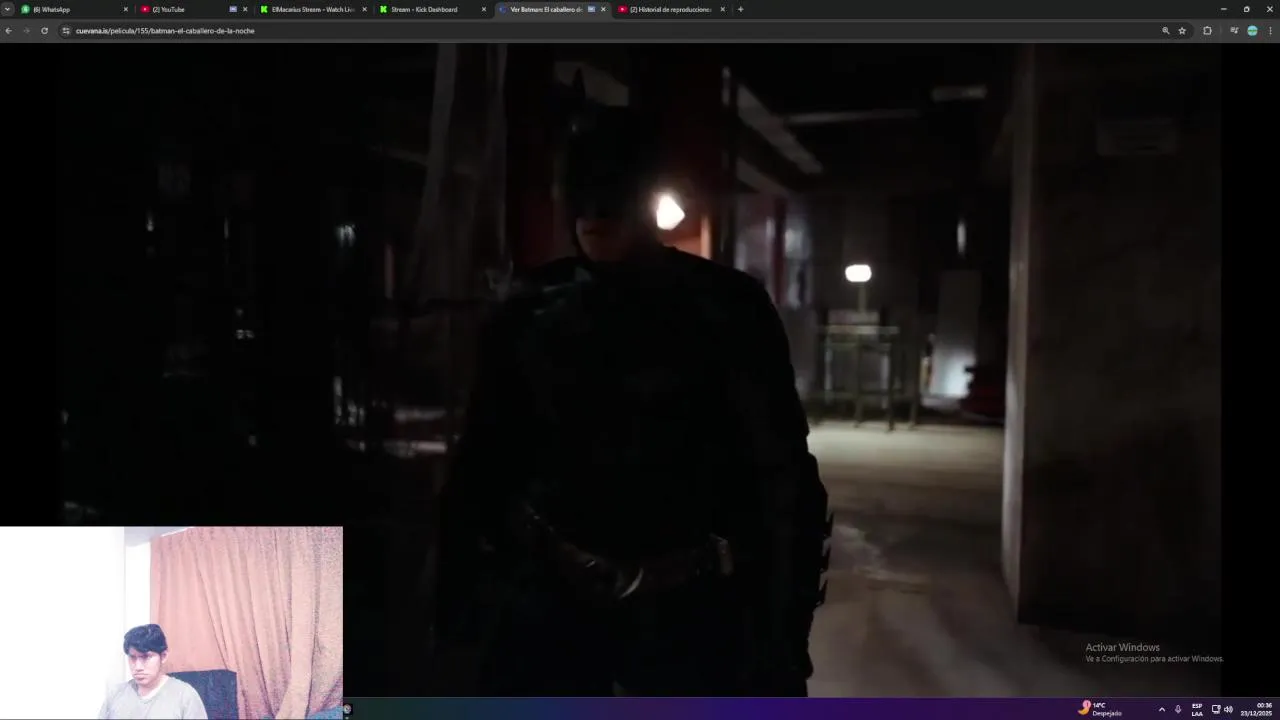This screenshot has width=1280, height=720.
Task: Switch the ESP LAA input language
Action: 1197,709
